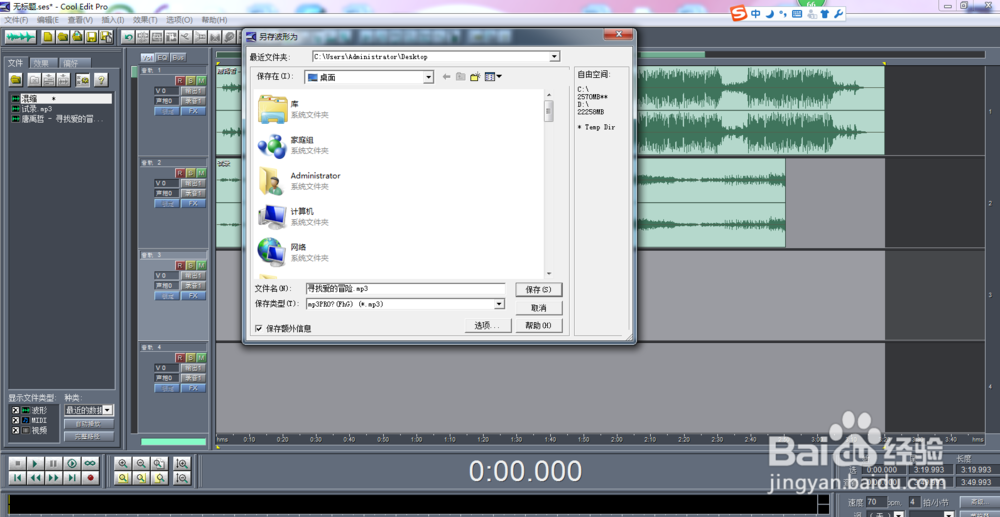This screenshot has width=1000, height=517.
Task: Click the 保存(S) button
Action: point(539,289)
